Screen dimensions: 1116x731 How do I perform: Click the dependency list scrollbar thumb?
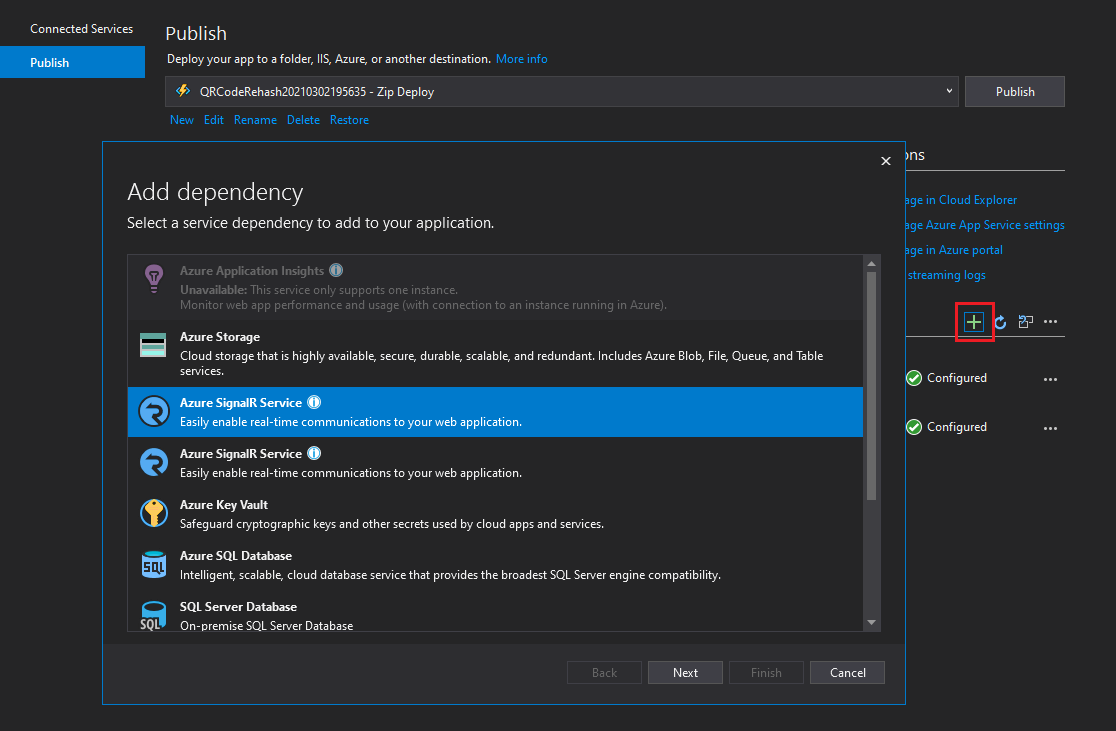871,386
